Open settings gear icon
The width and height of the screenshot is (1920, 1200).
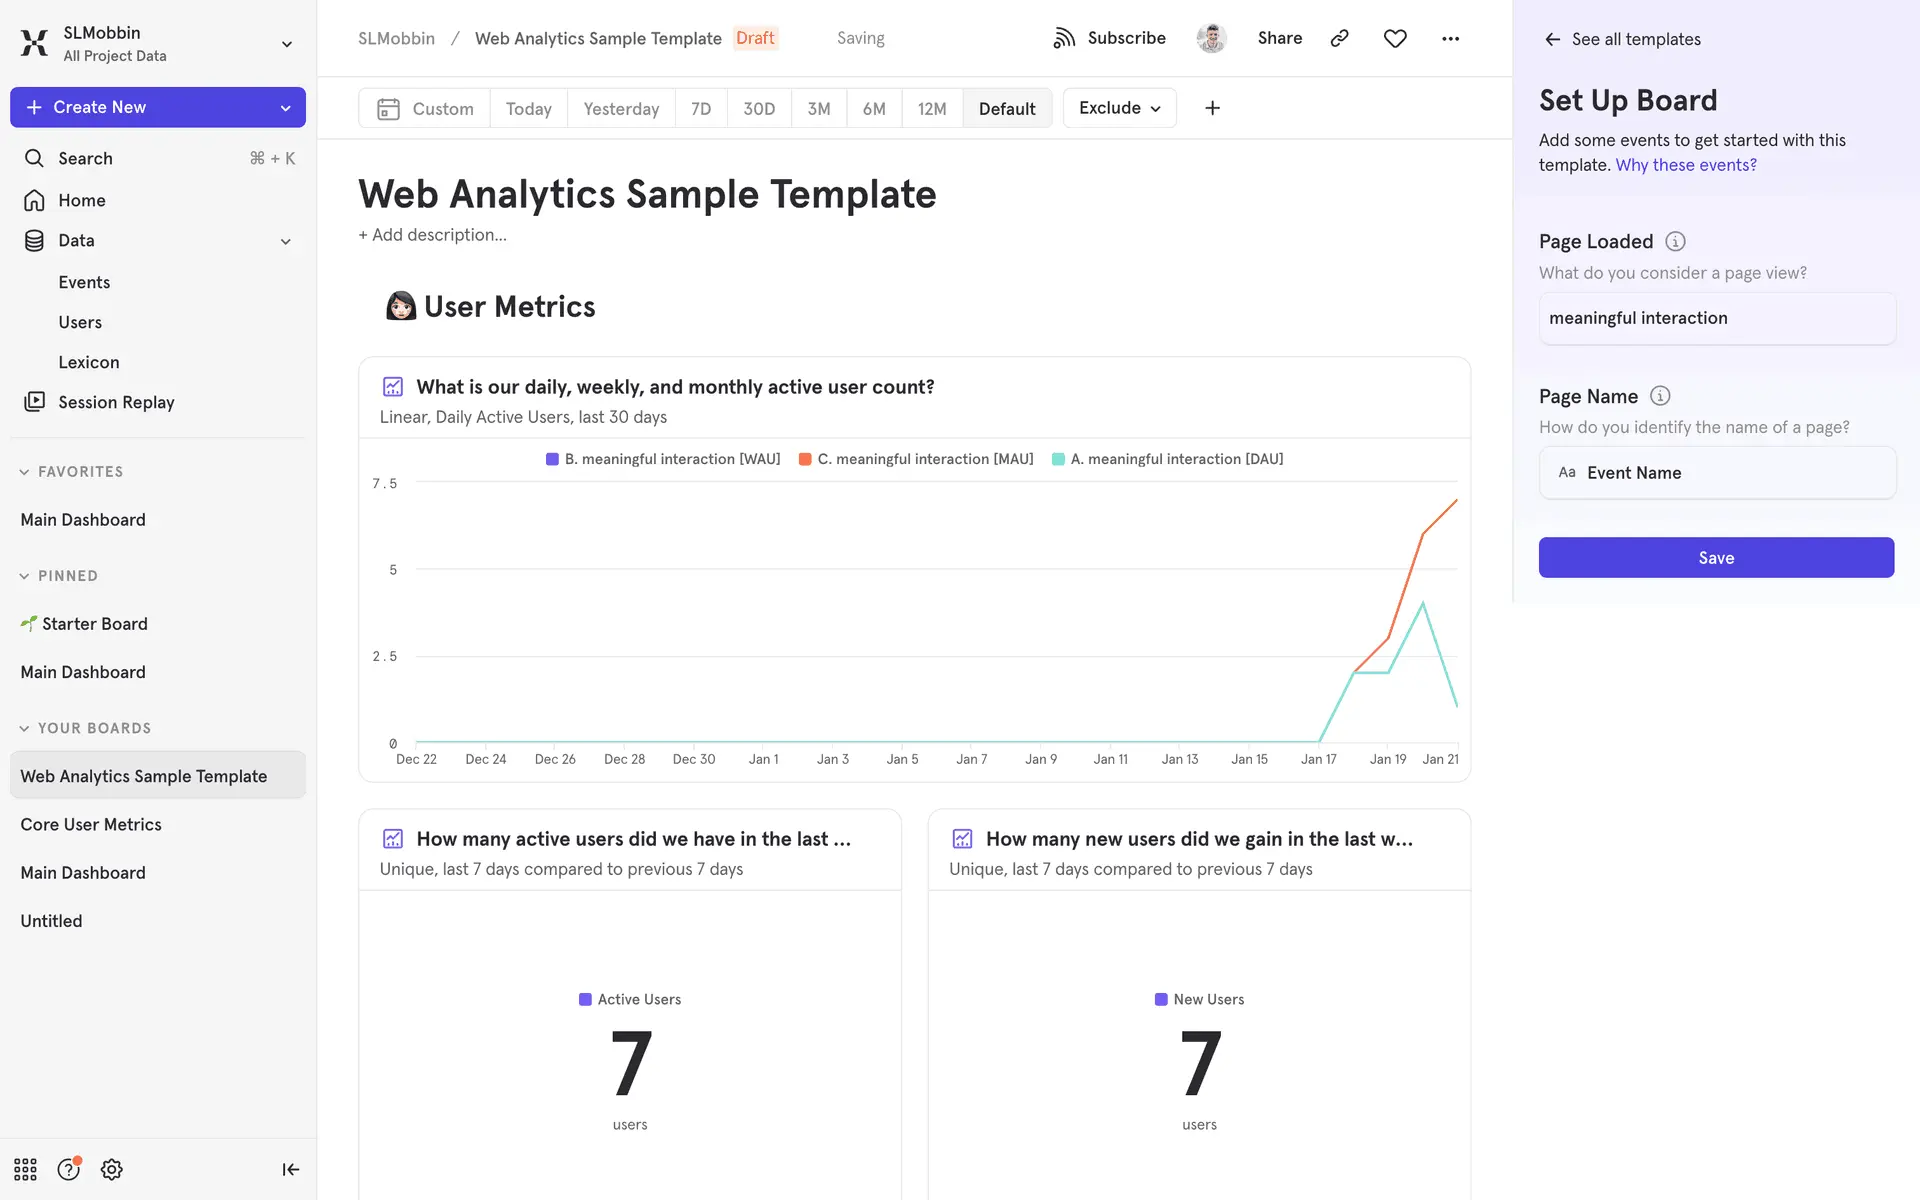[x=112, y=1169]
